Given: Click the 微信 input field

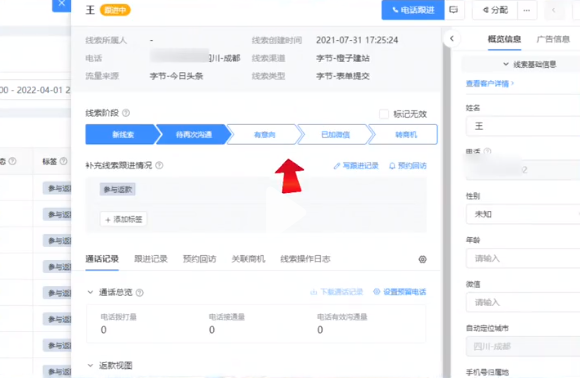Looking at the screenshot, I should (523, 302).
